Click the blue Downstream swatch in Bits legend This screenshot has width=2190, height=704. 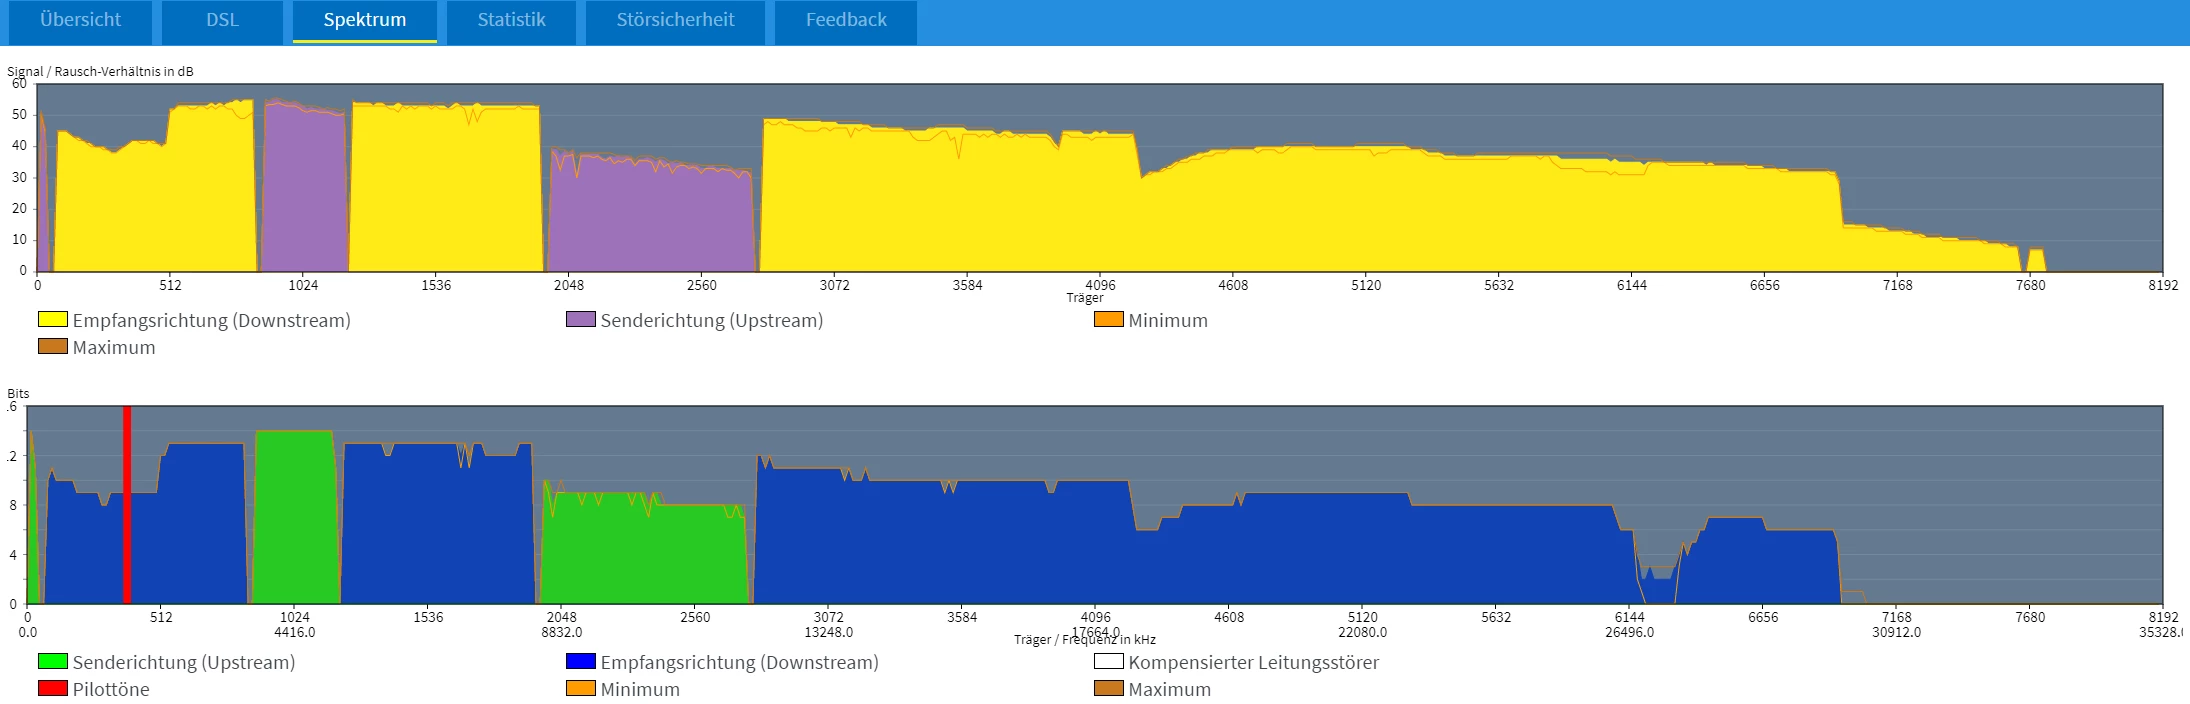[581, 662]
